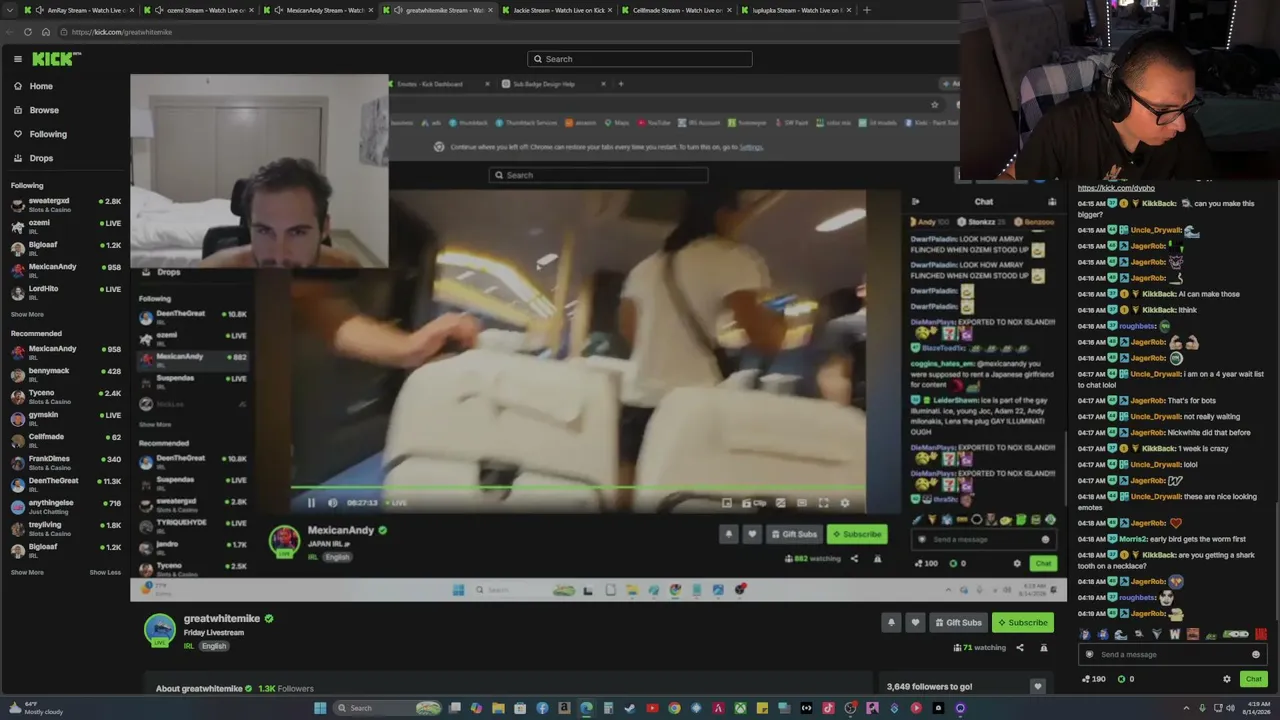Screen dimensions: 1280x720
Task: Open chat settings gear
Action: [x=1227, y=680]
